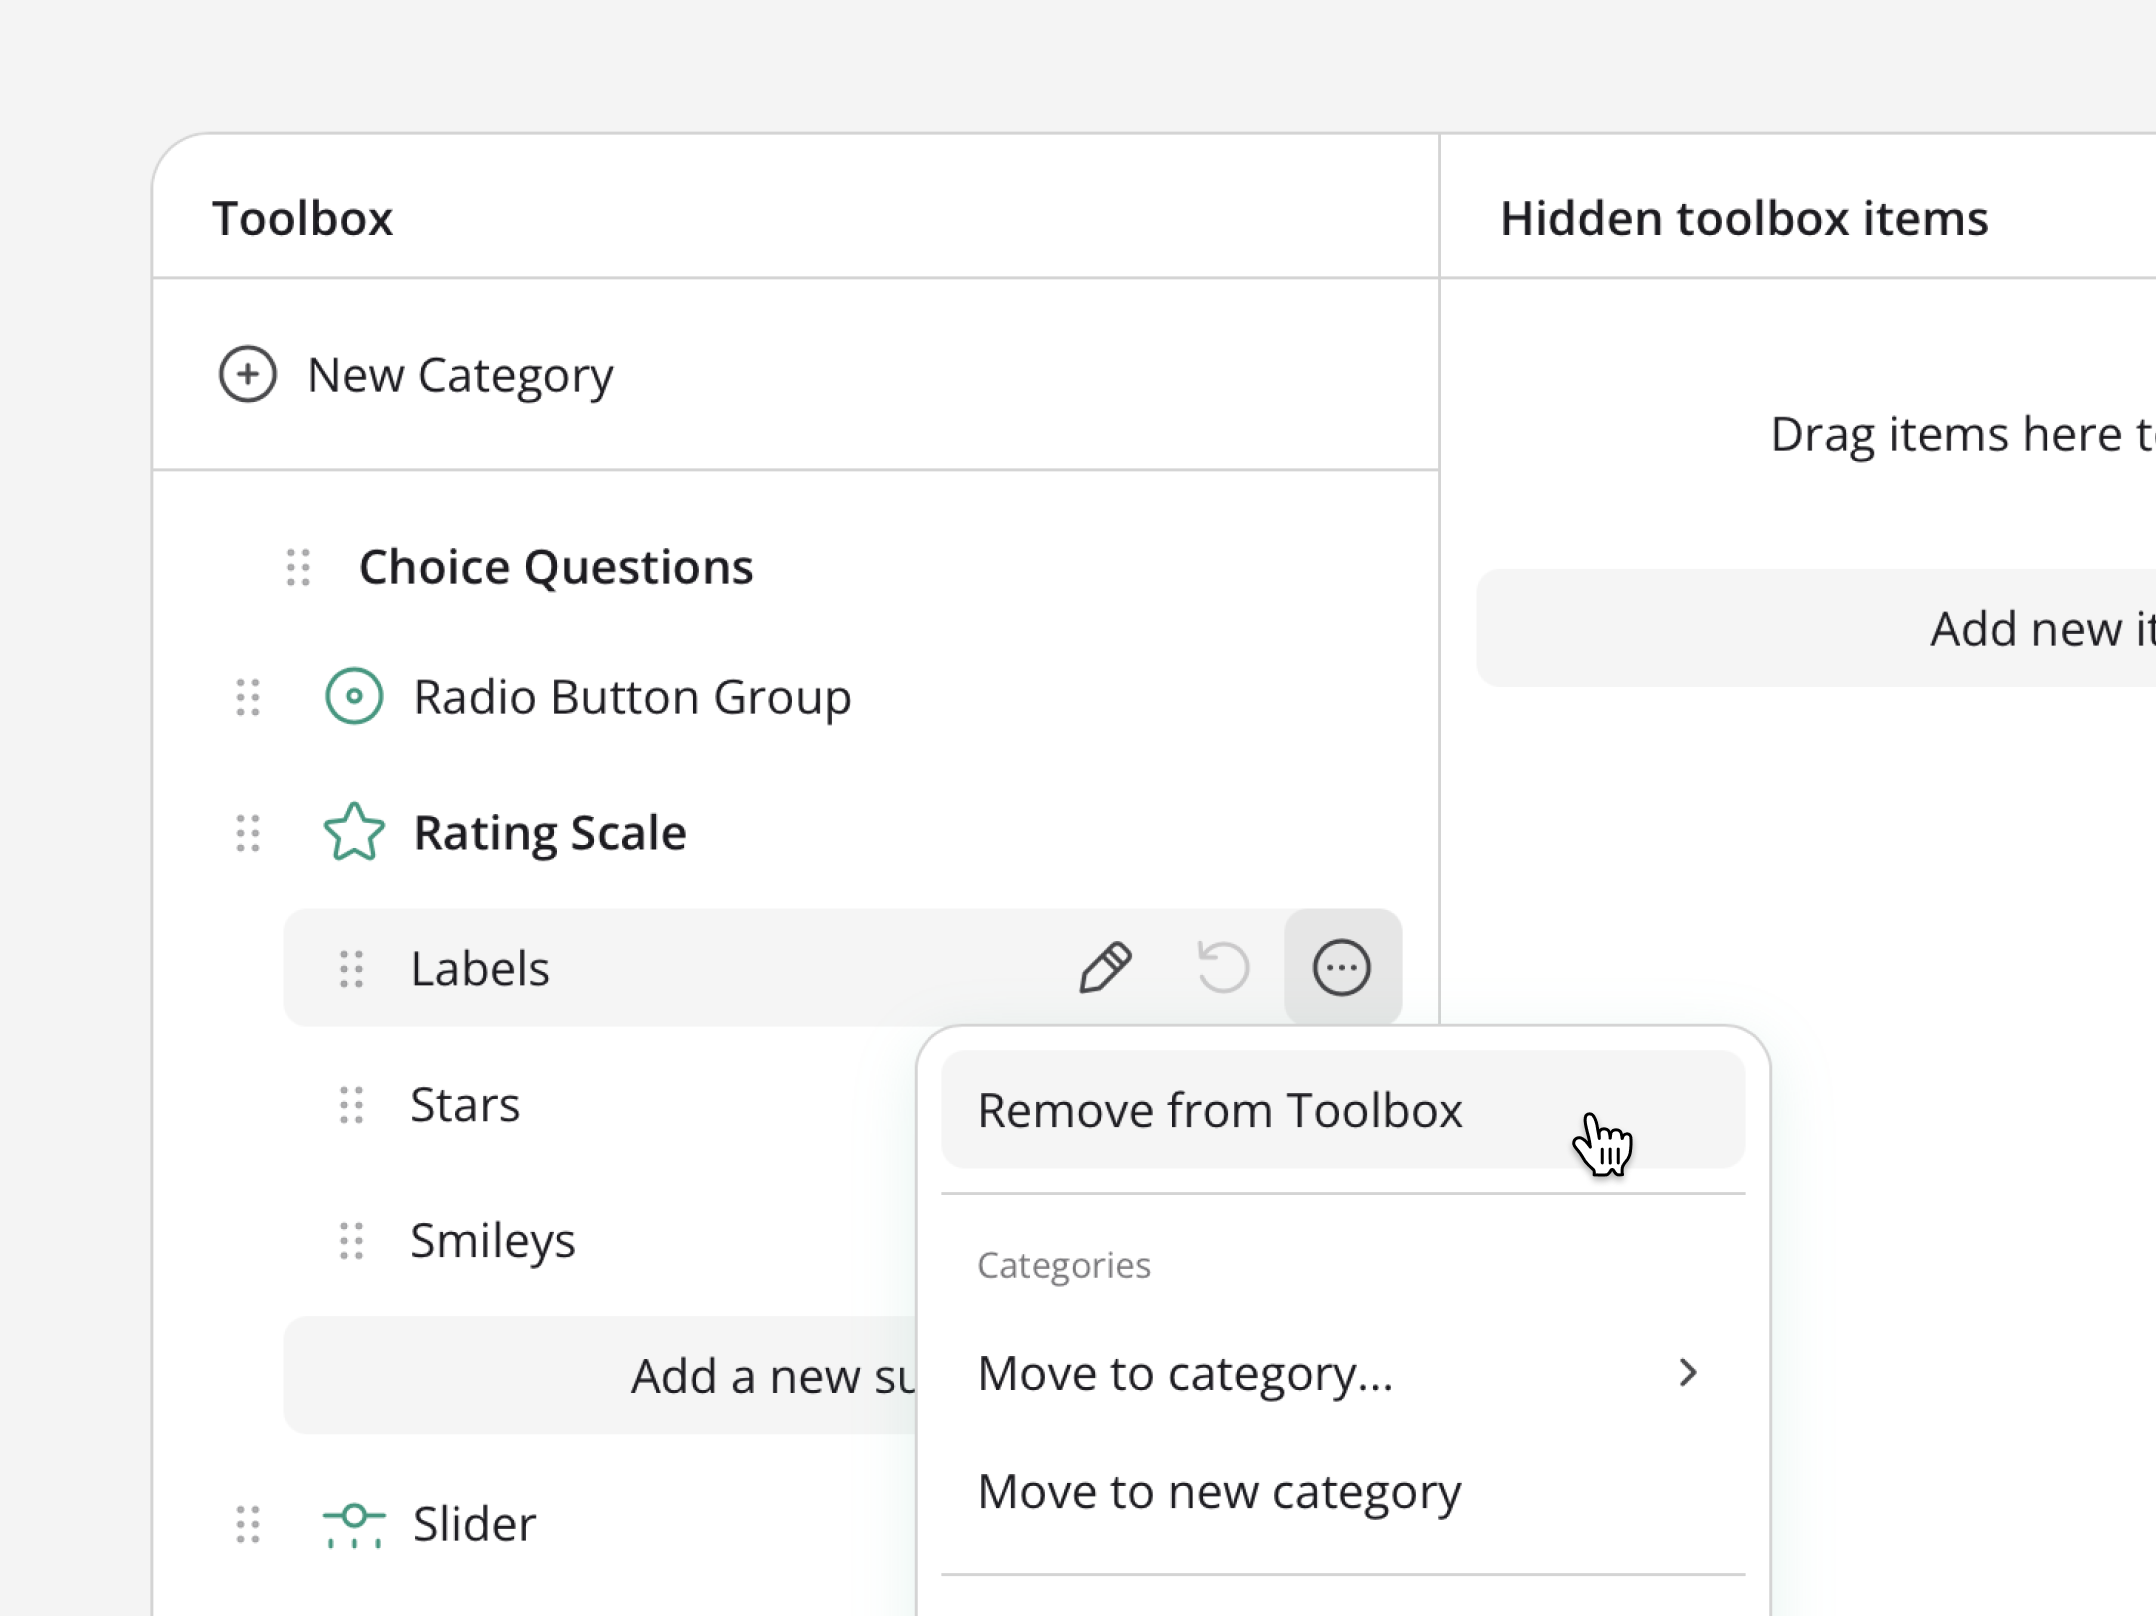Select the Rating Scale item

(x=550, y=833)
